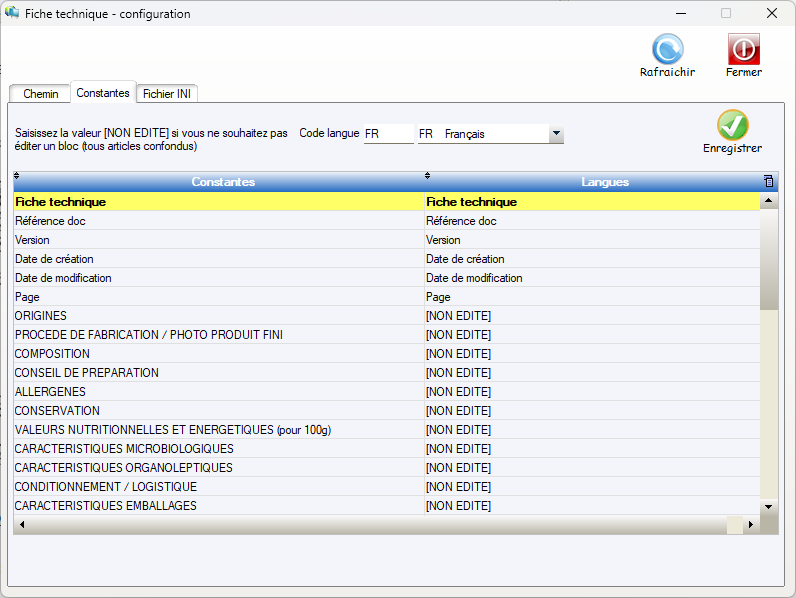Click the Langues column header
Viewport: 796px width, 598px height.
(x=604, y=182)
